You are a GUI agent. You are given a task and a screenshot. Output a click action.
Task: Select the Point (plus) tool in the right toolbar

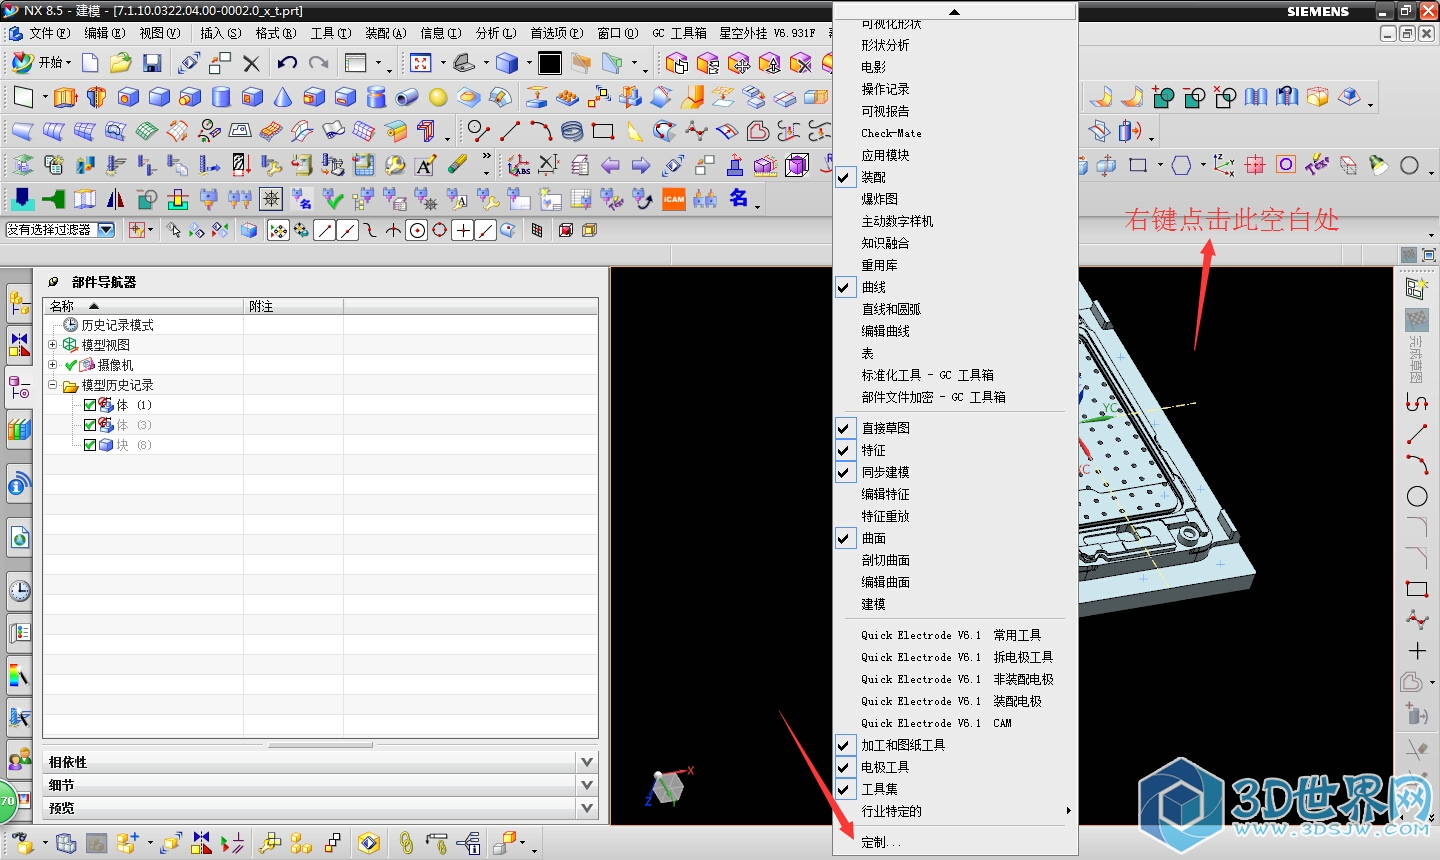pyautogui.click(x=1417, y=651)
